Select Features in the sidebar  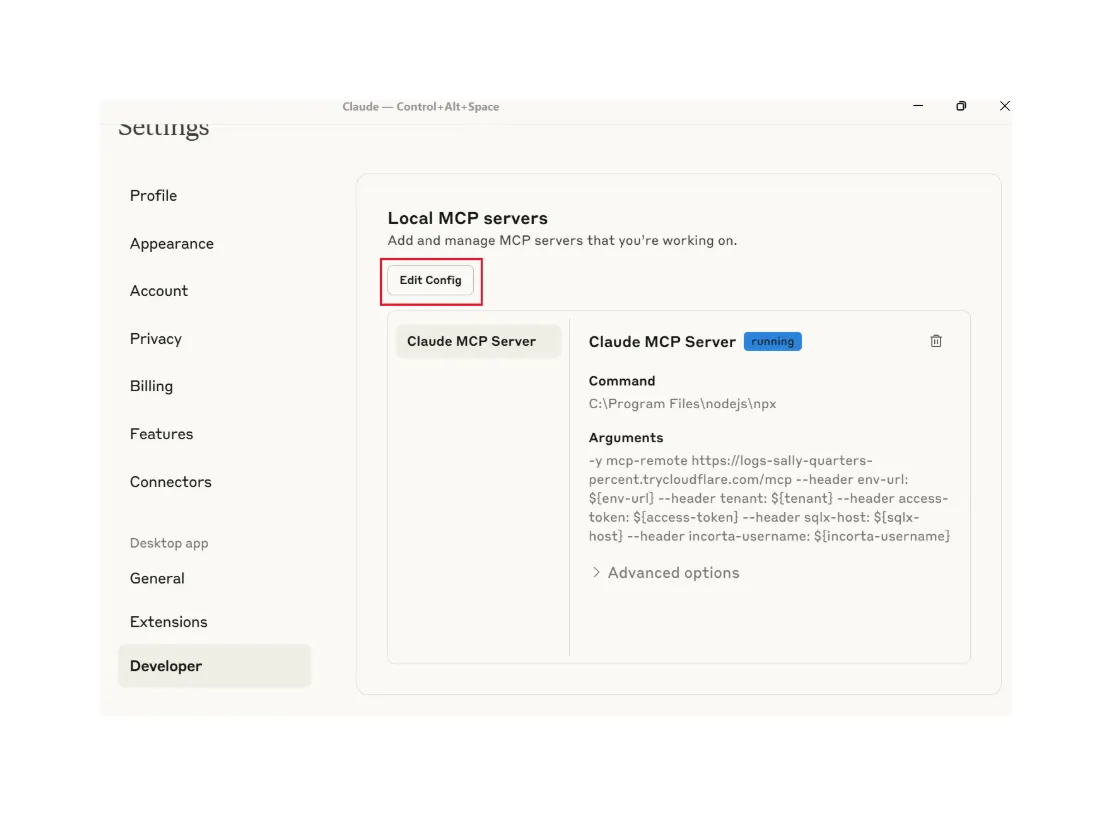[x=161, y=434]
